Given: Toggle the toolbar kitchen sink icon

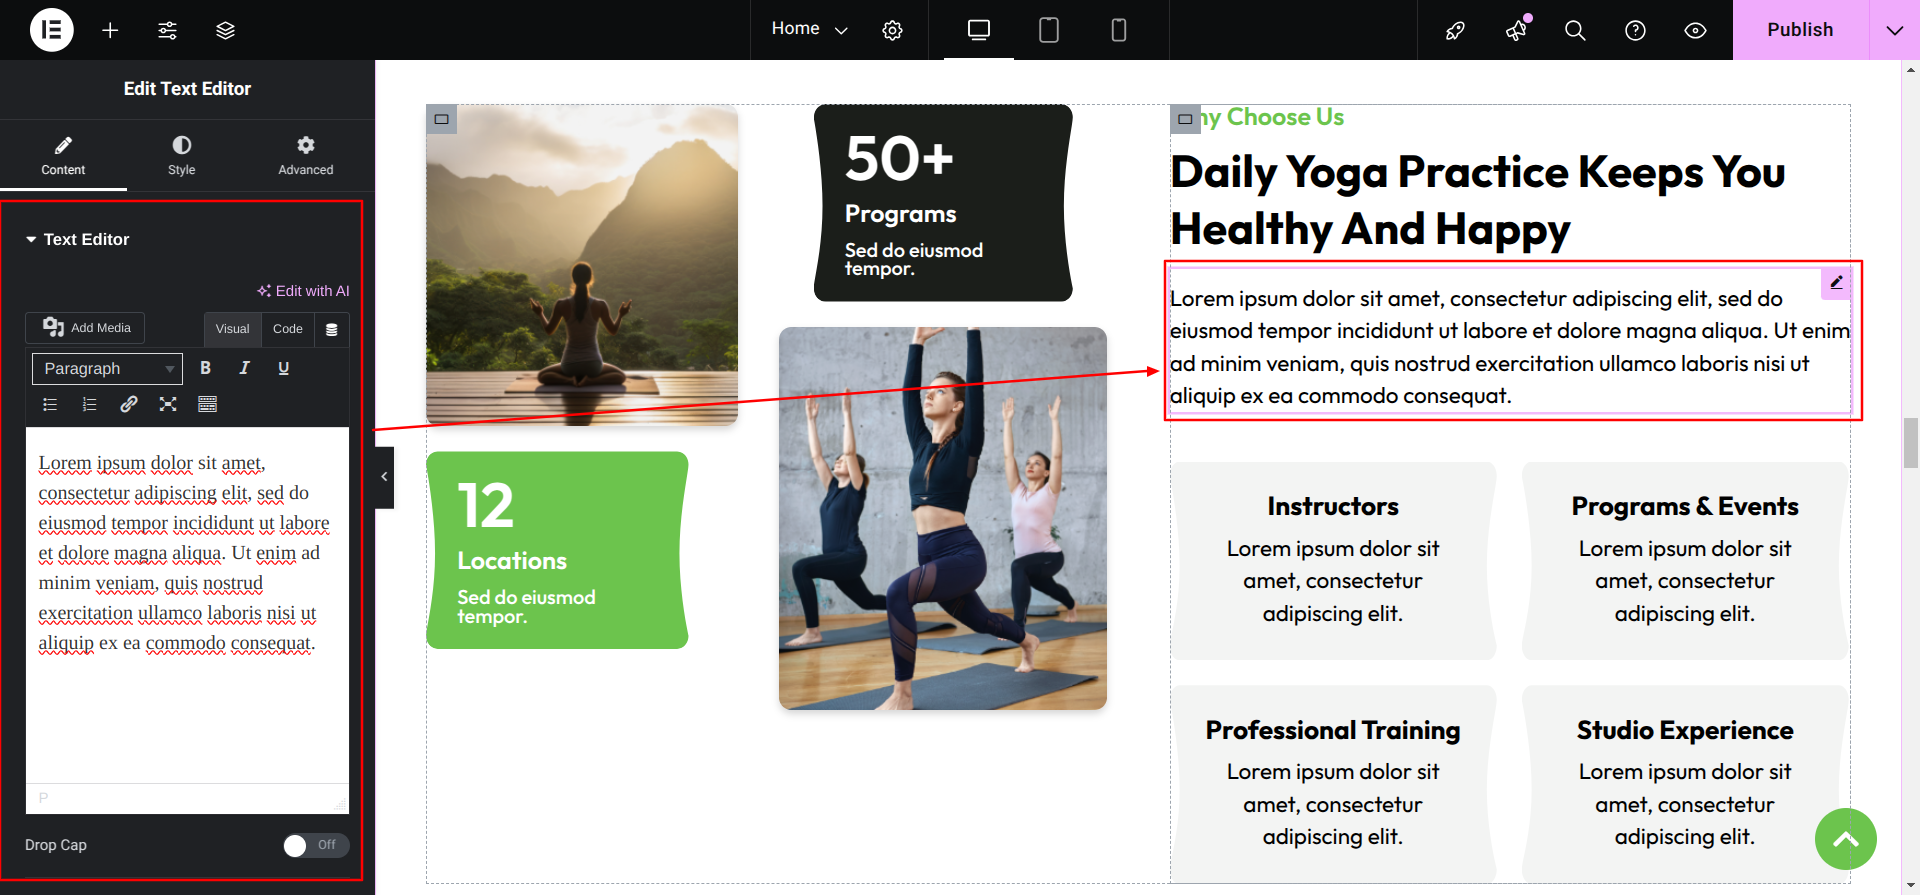Looking at the screenshot, I should pyautogui.click(x=207, y=404).
